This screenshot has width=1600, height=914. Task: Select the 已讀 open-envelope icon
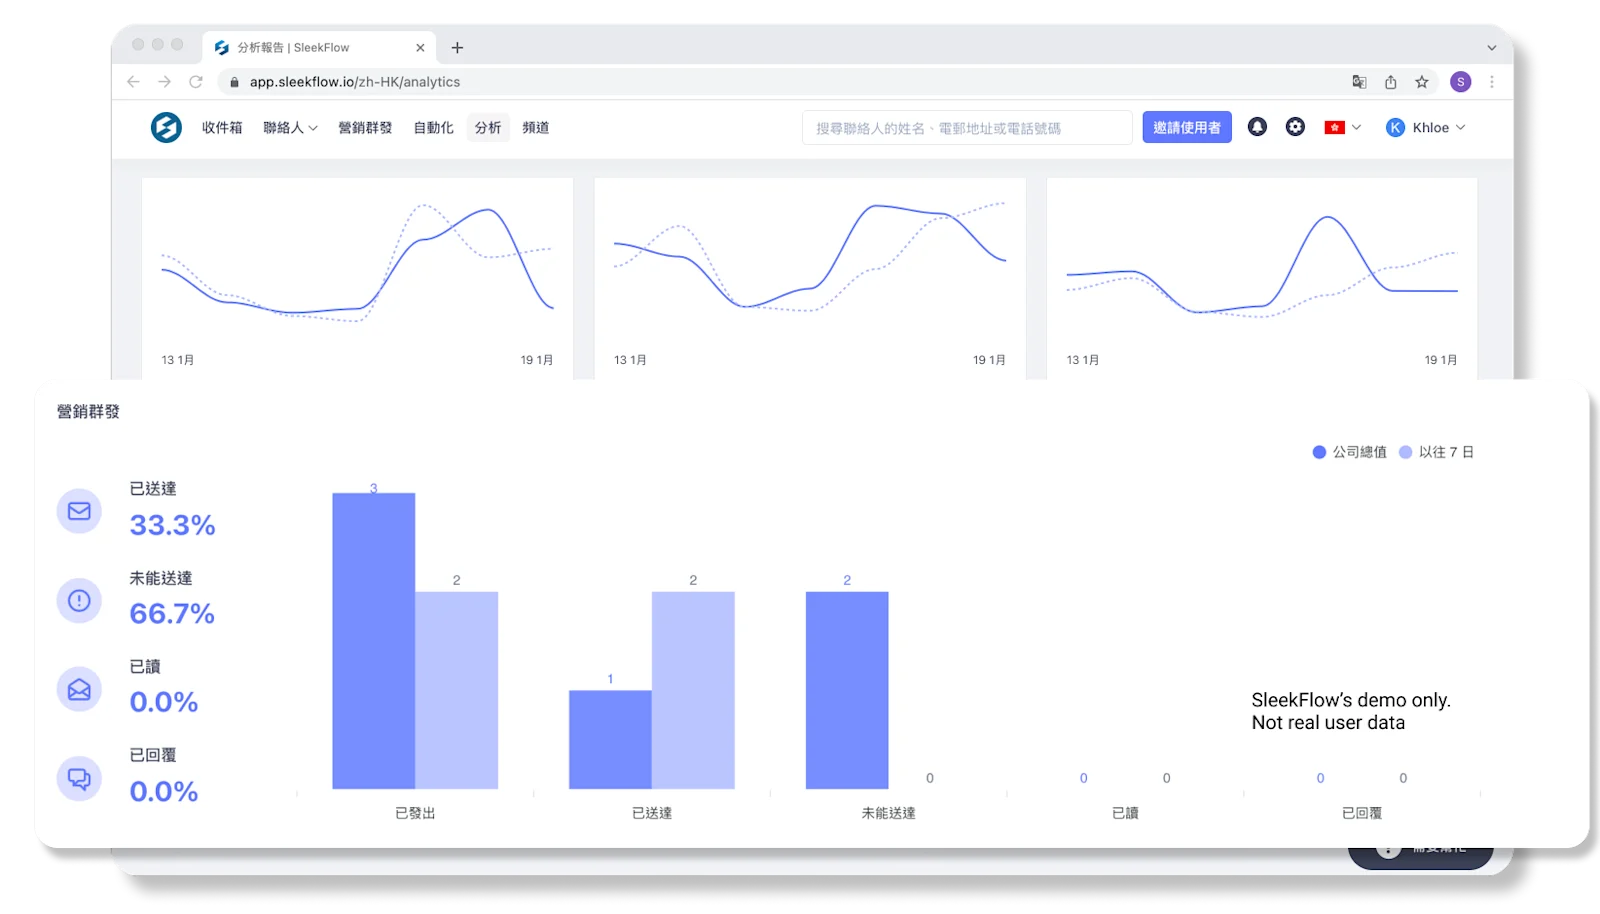click(79, 689)
